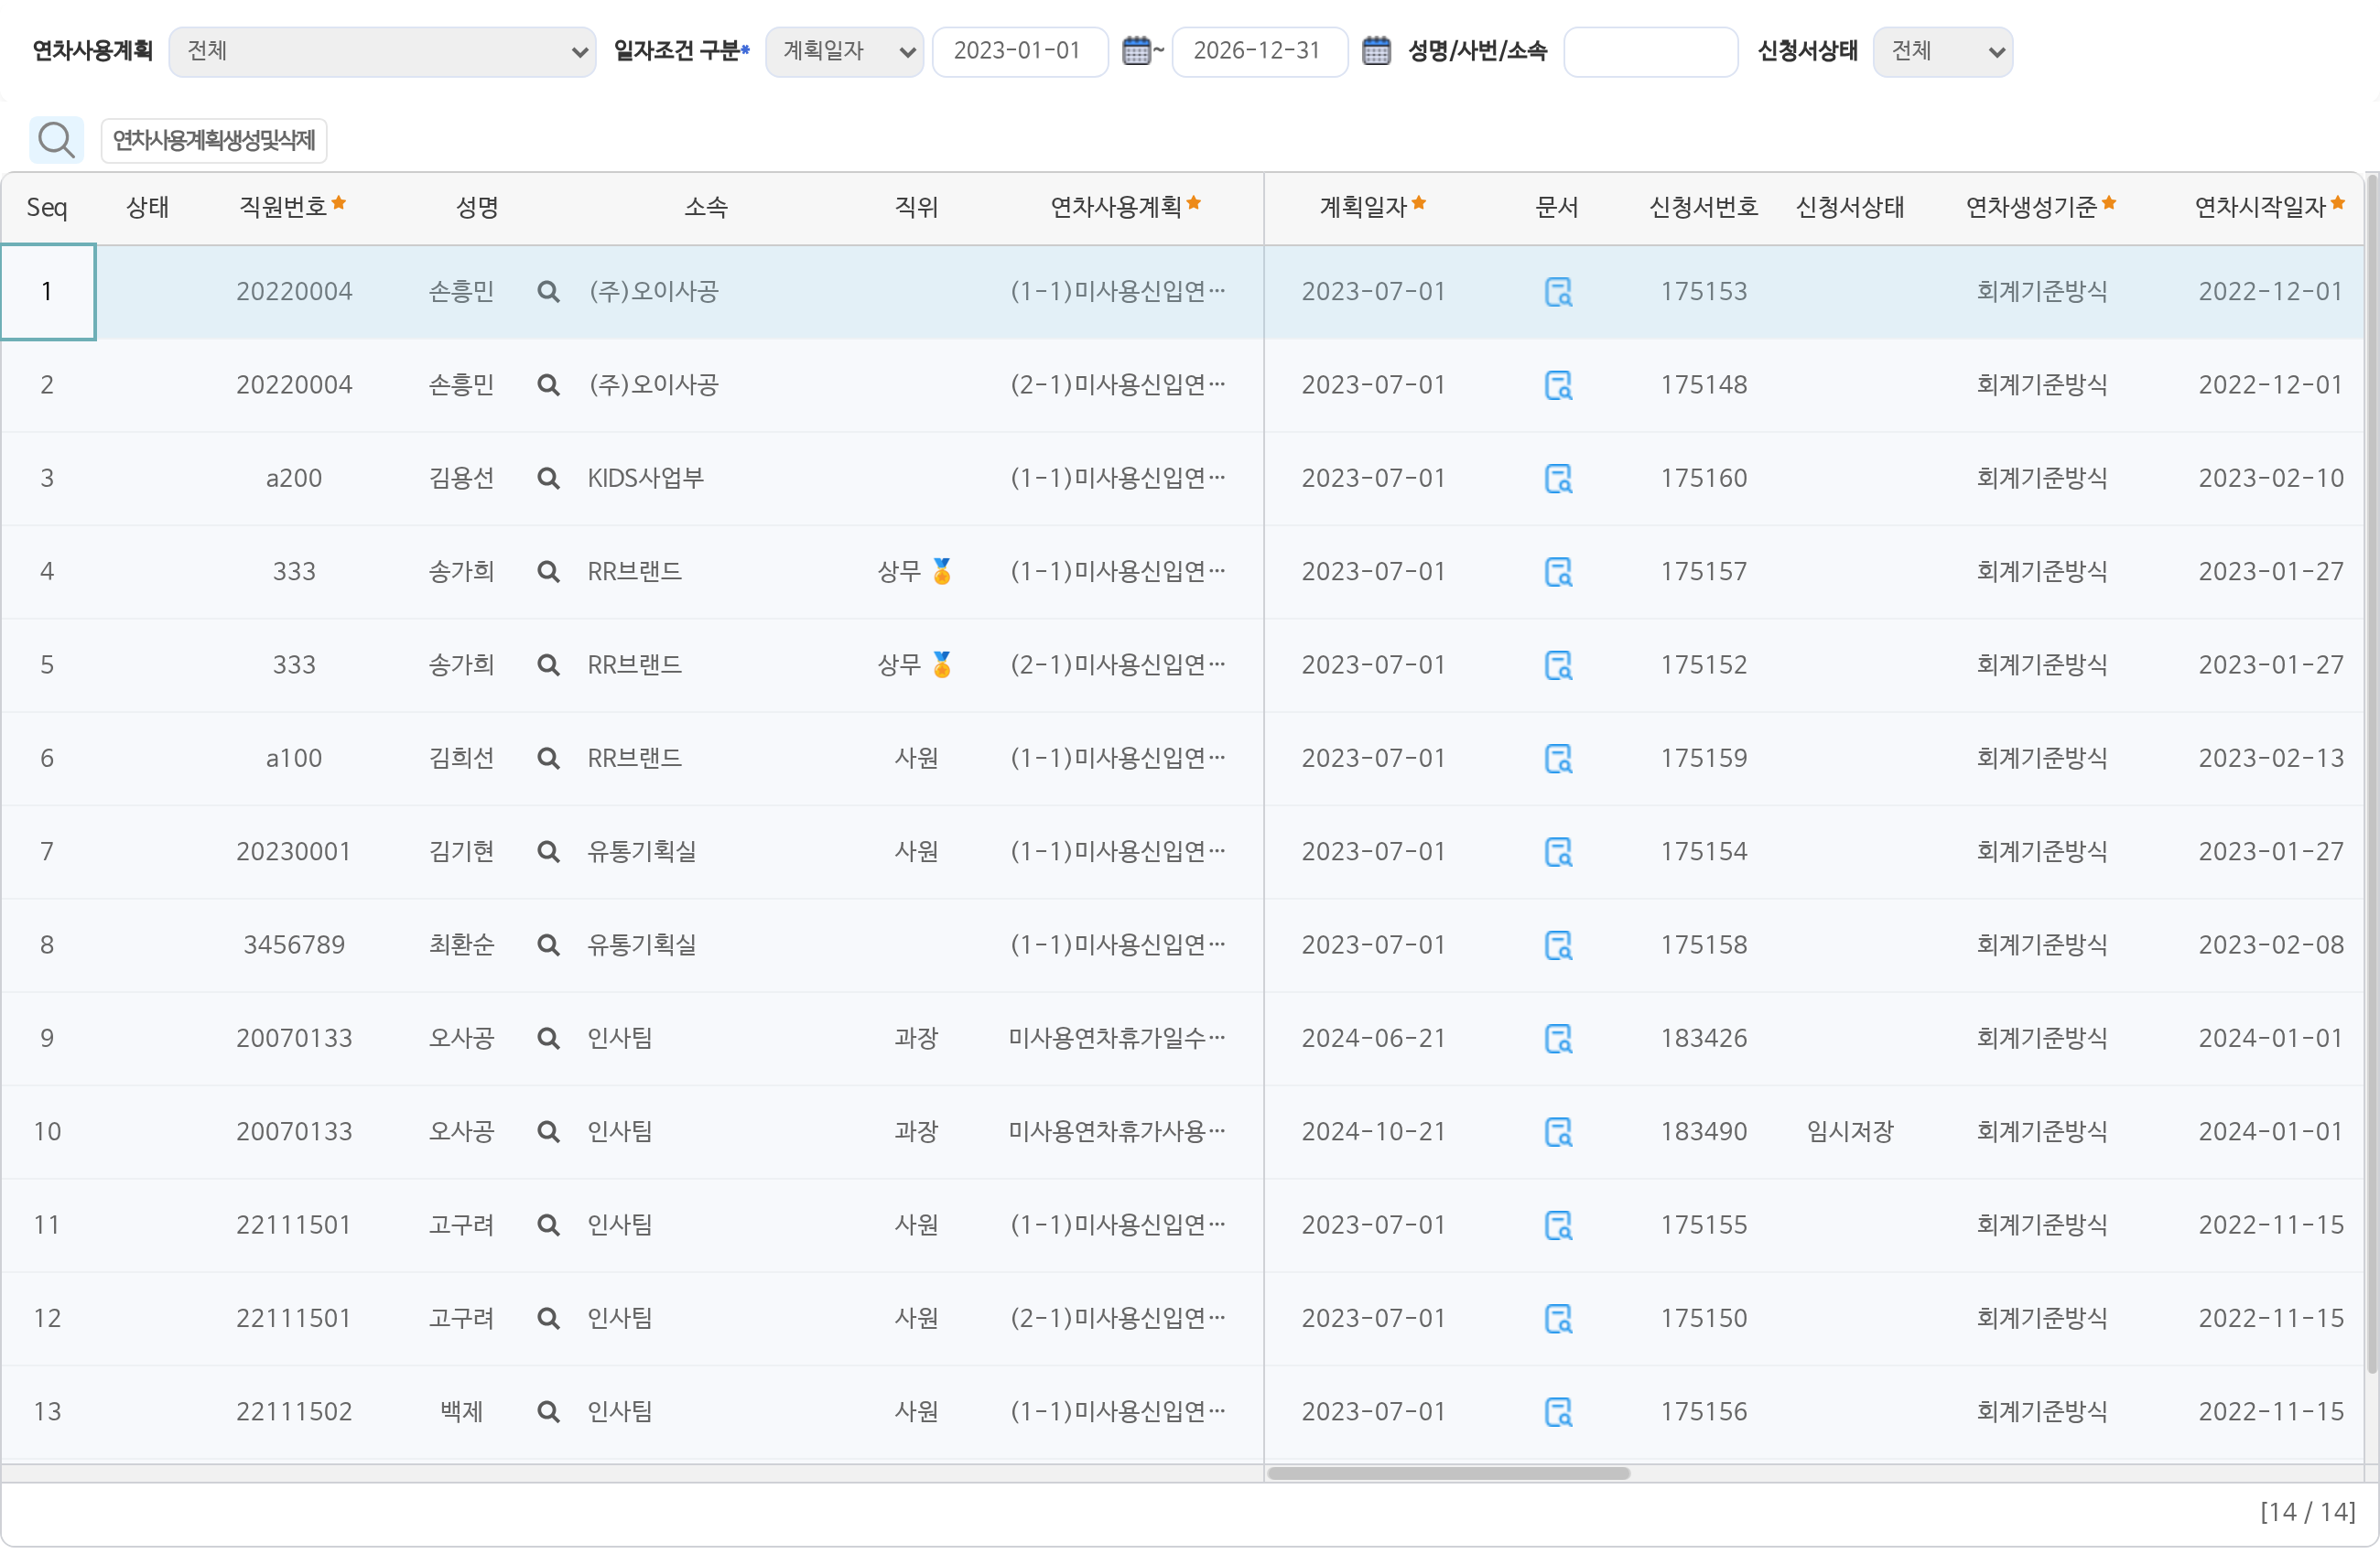The width and height of the screenshot is (2380, 1554).
Task: Focus the 성명/사번/소속 search field
Action: [x=1650, y=51]
